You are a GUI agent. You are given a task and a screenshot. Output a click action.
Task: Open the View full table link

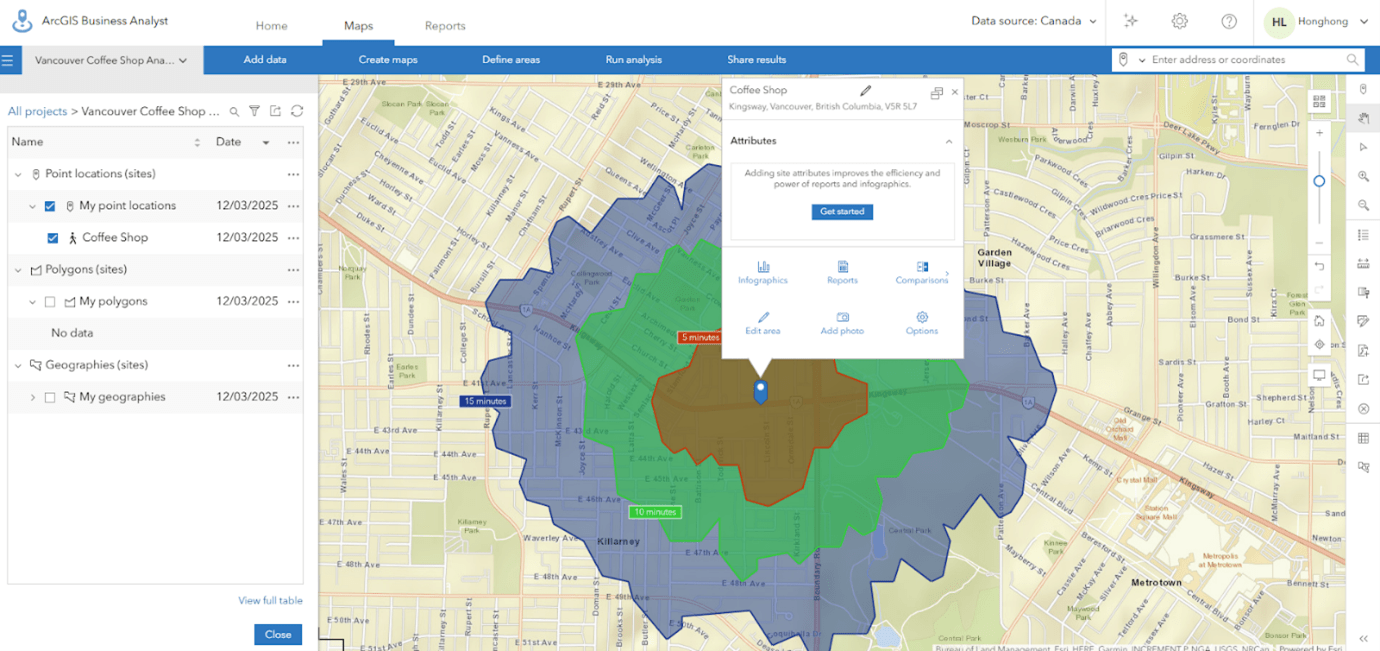[270, 601]
